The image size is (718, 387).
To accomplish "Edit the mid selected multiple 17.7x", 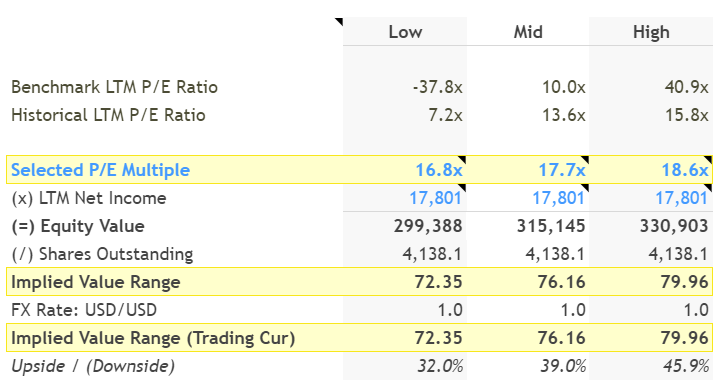I will [x=562, y=170].
